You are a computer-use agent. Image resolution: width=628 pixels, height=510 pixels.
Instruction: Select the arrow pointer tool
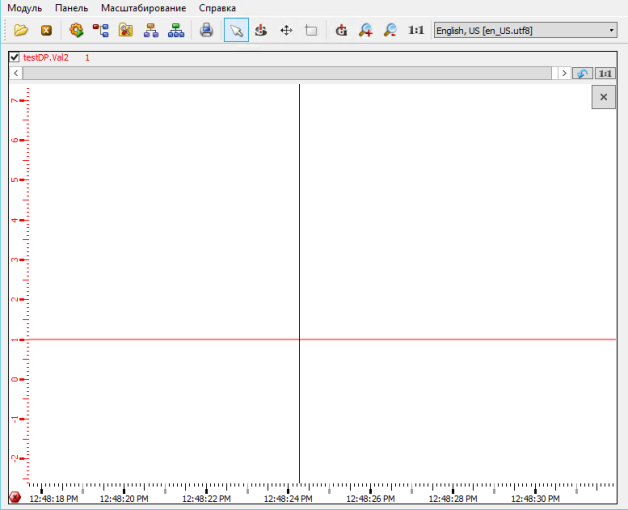[236, 31]
